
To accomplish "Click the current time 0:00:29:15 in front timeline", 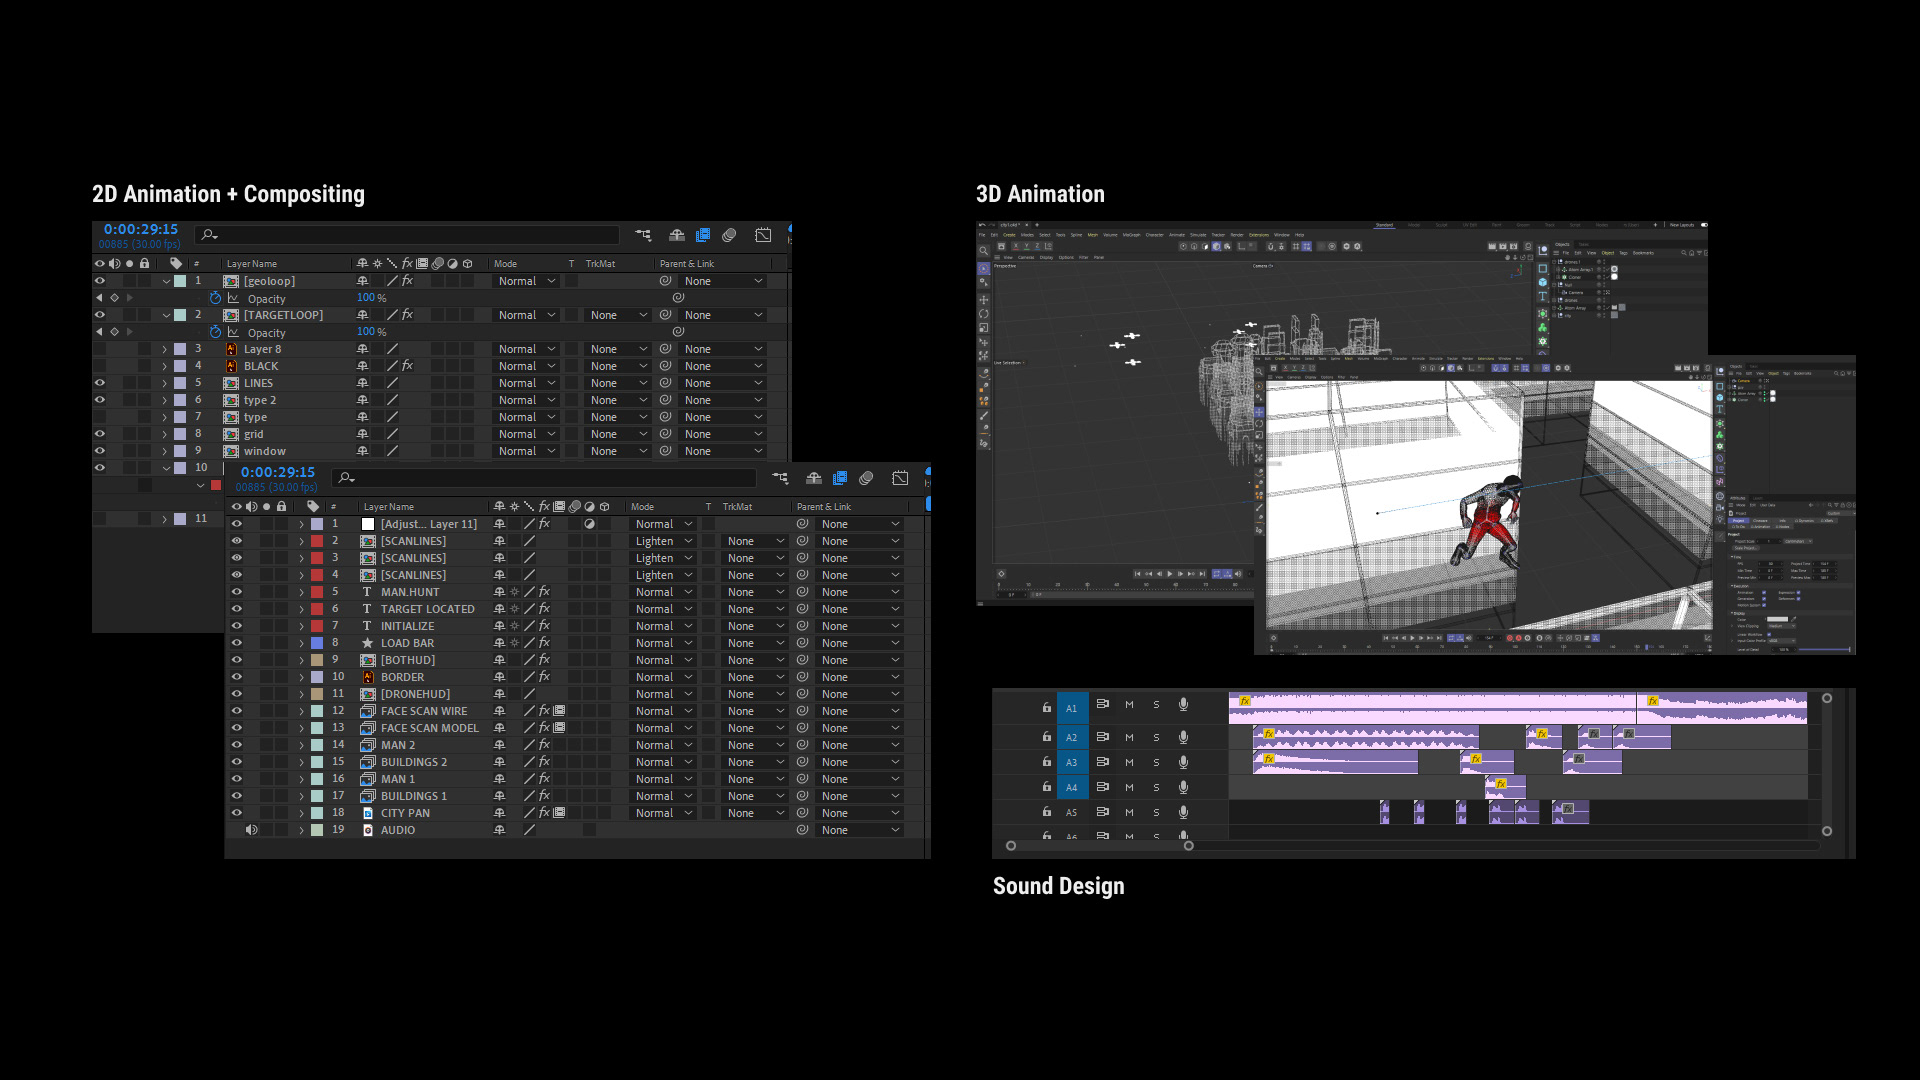I will coord(277,472).
